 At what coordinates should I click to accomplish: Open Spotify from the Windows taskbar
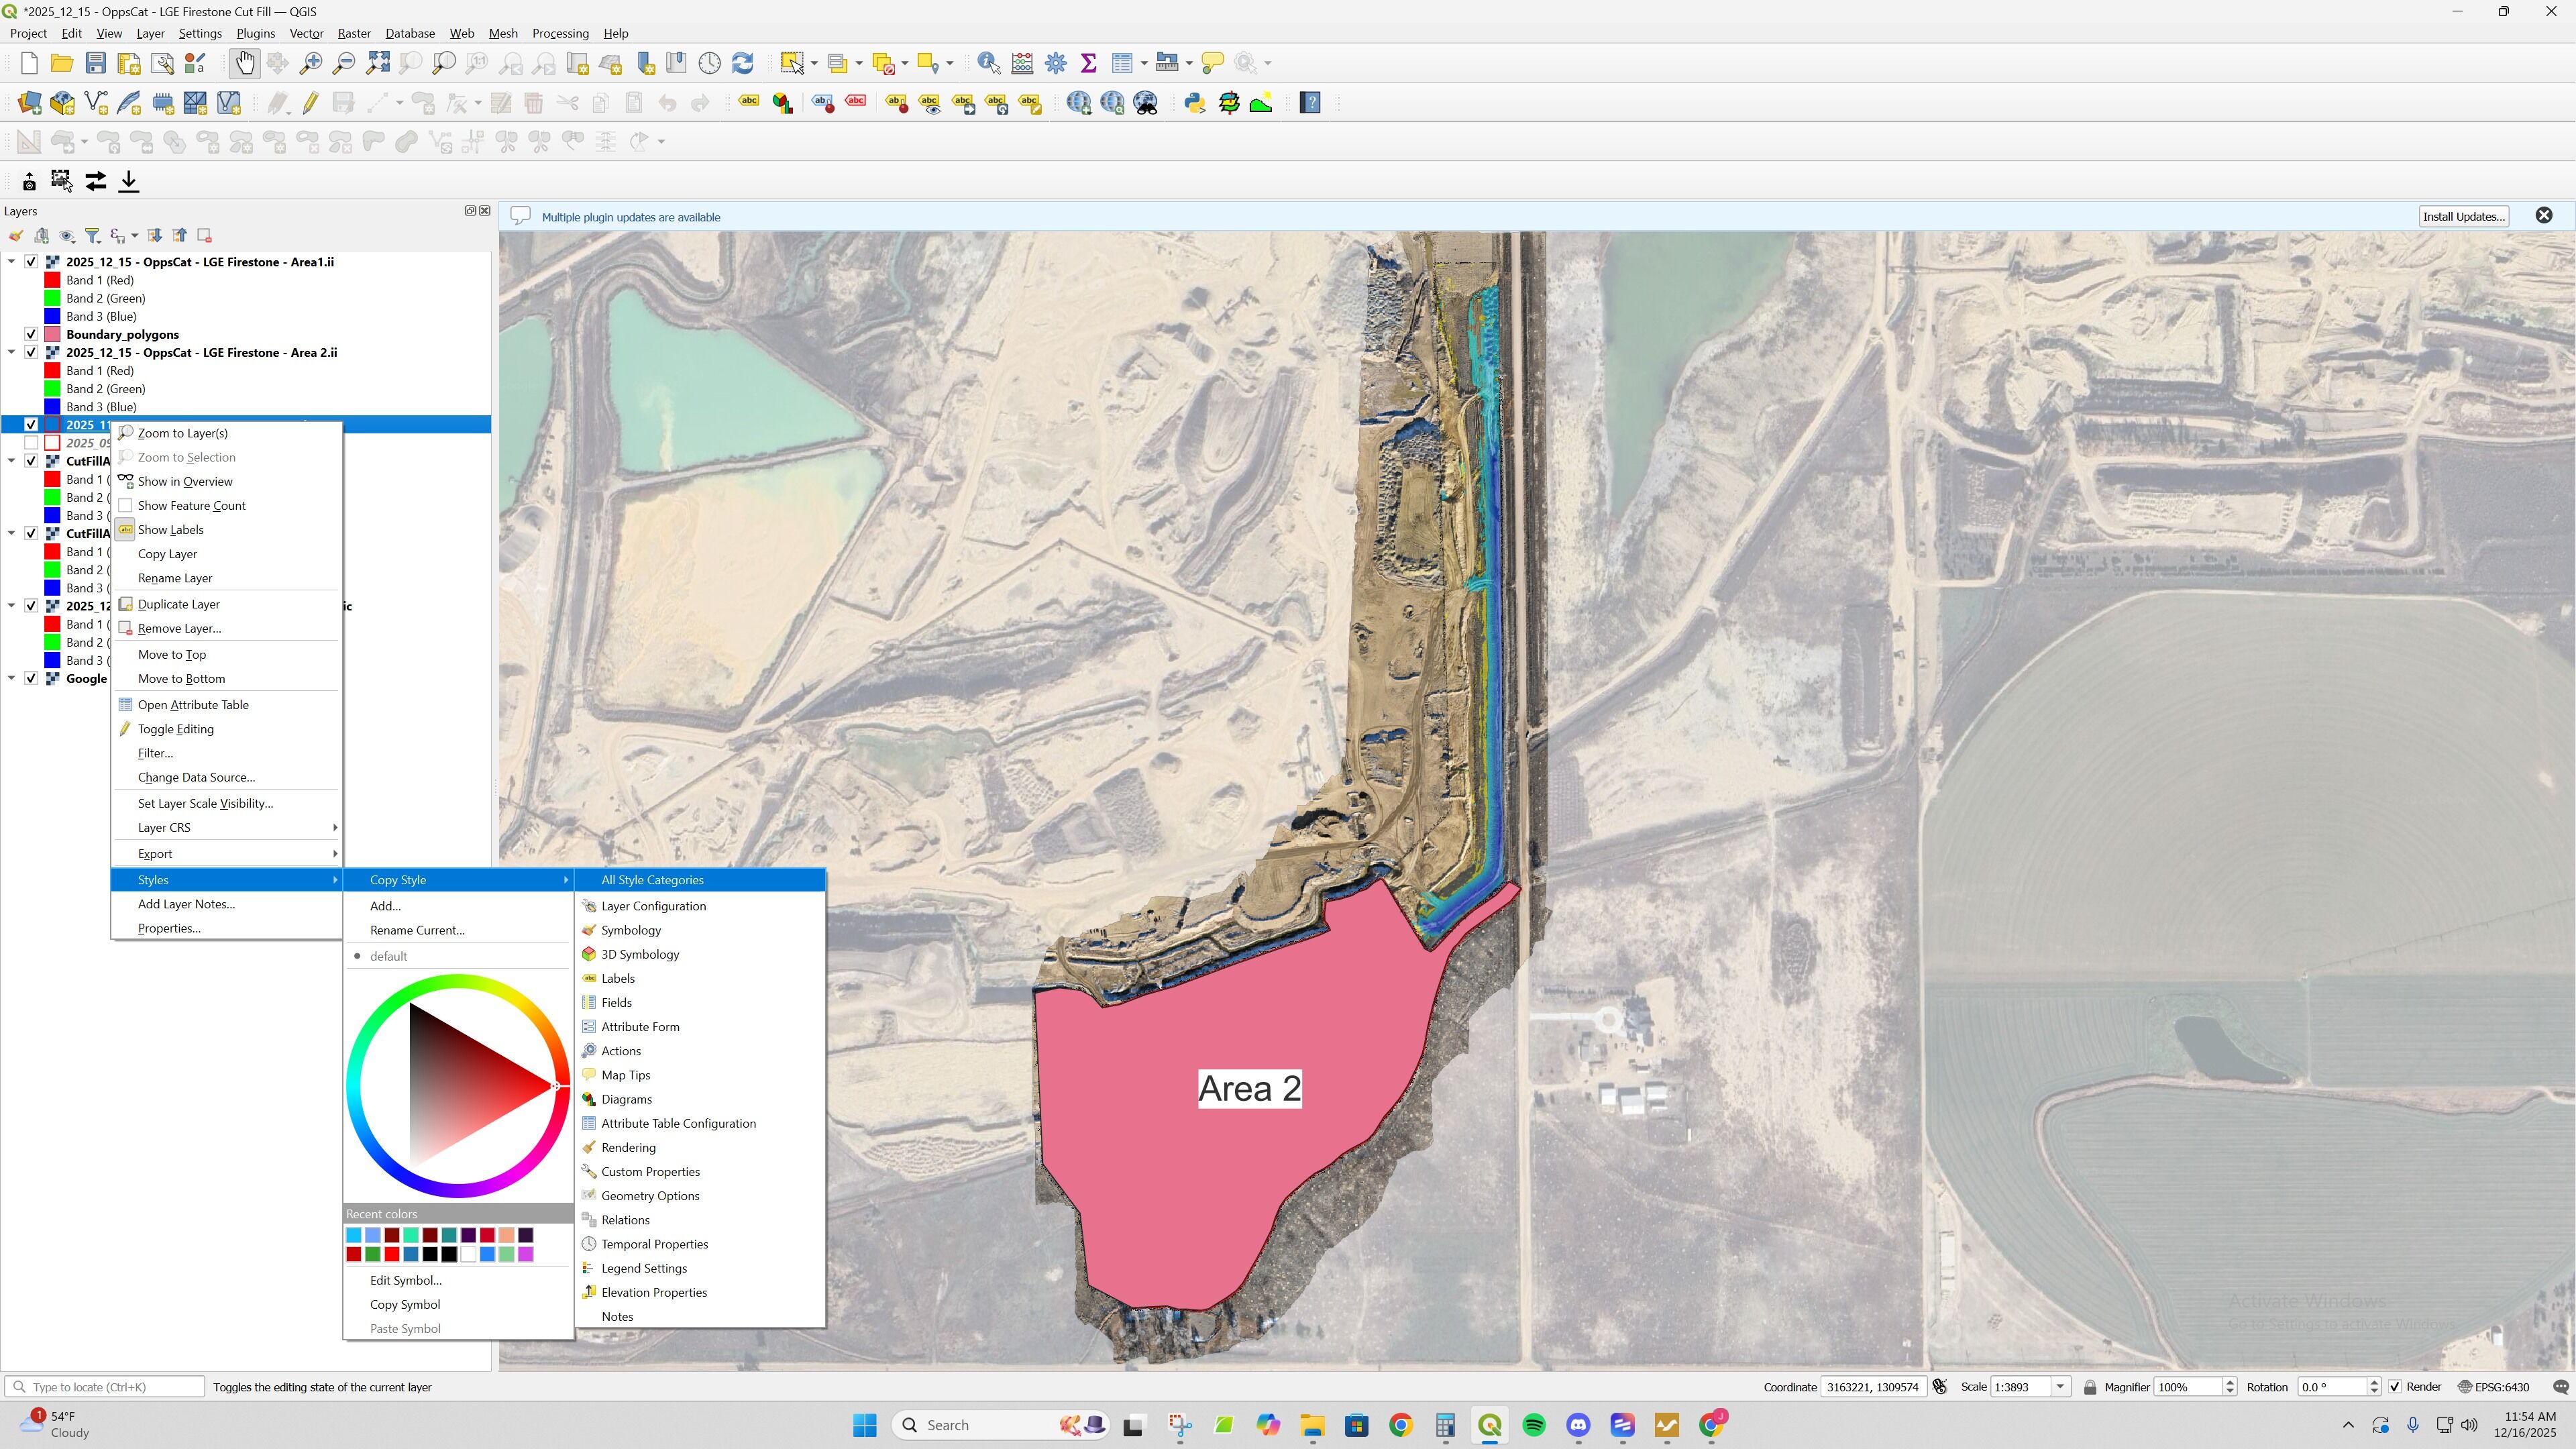[1534, 1425]
